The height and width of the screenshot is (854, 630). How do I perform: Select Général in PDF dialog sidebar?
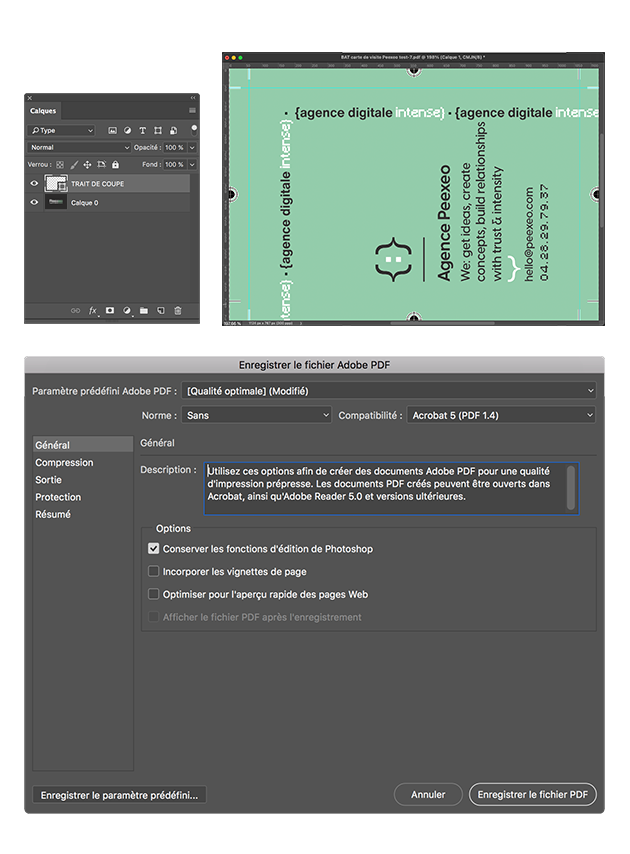(x=83, y=444)
